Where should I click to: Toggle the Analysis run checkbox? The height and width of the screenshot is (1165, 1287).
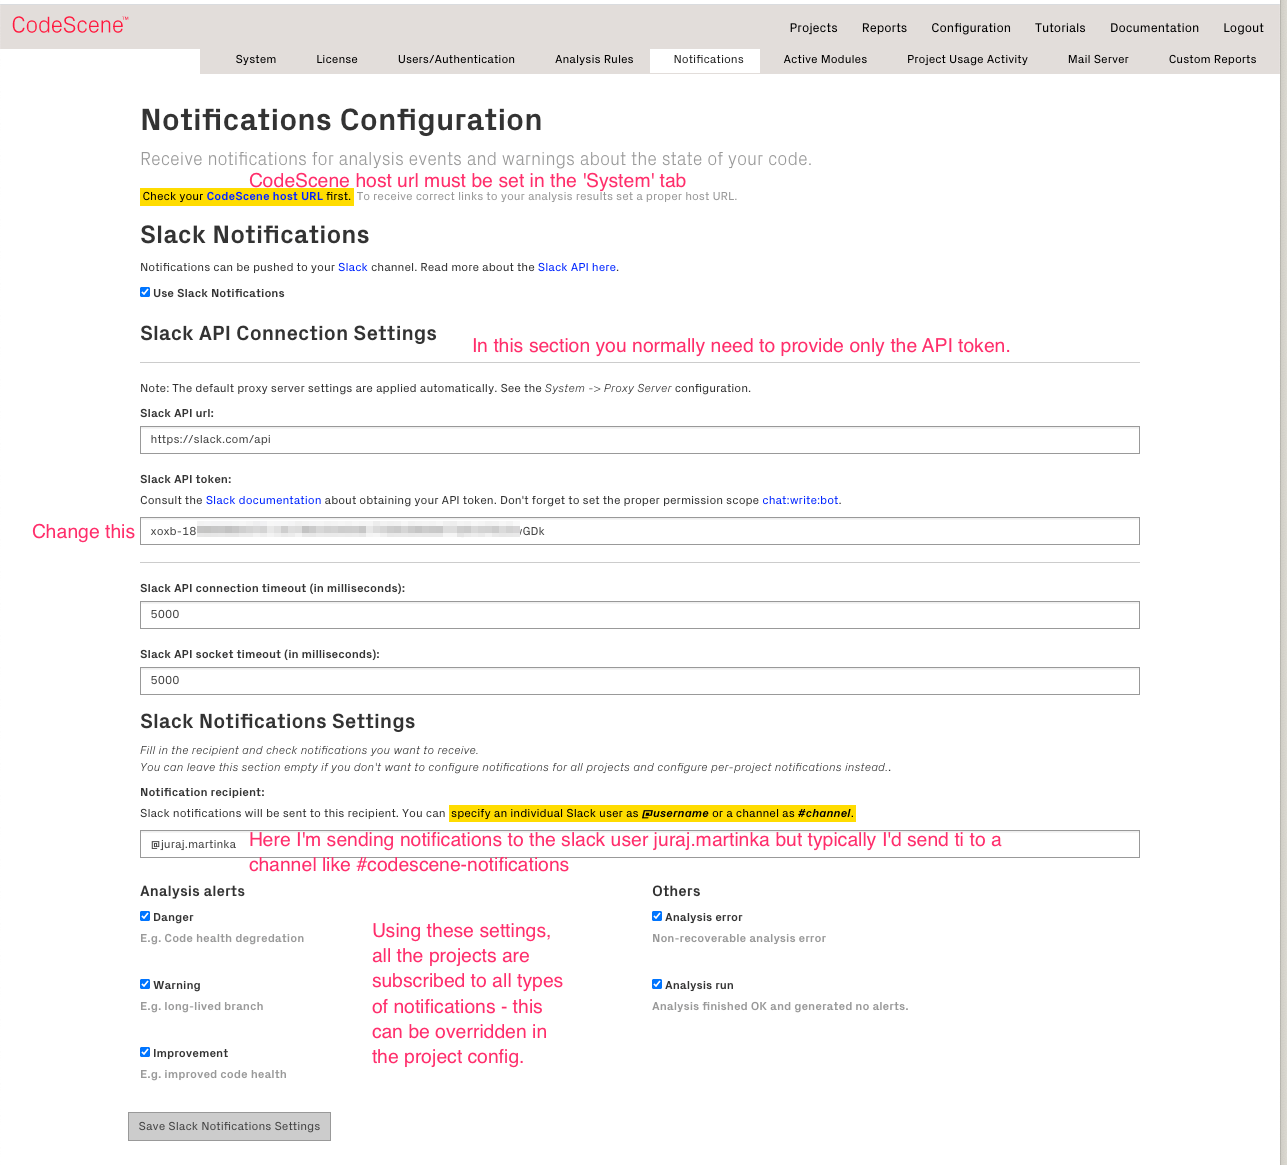pyautogui.click(x=657, y=983)
